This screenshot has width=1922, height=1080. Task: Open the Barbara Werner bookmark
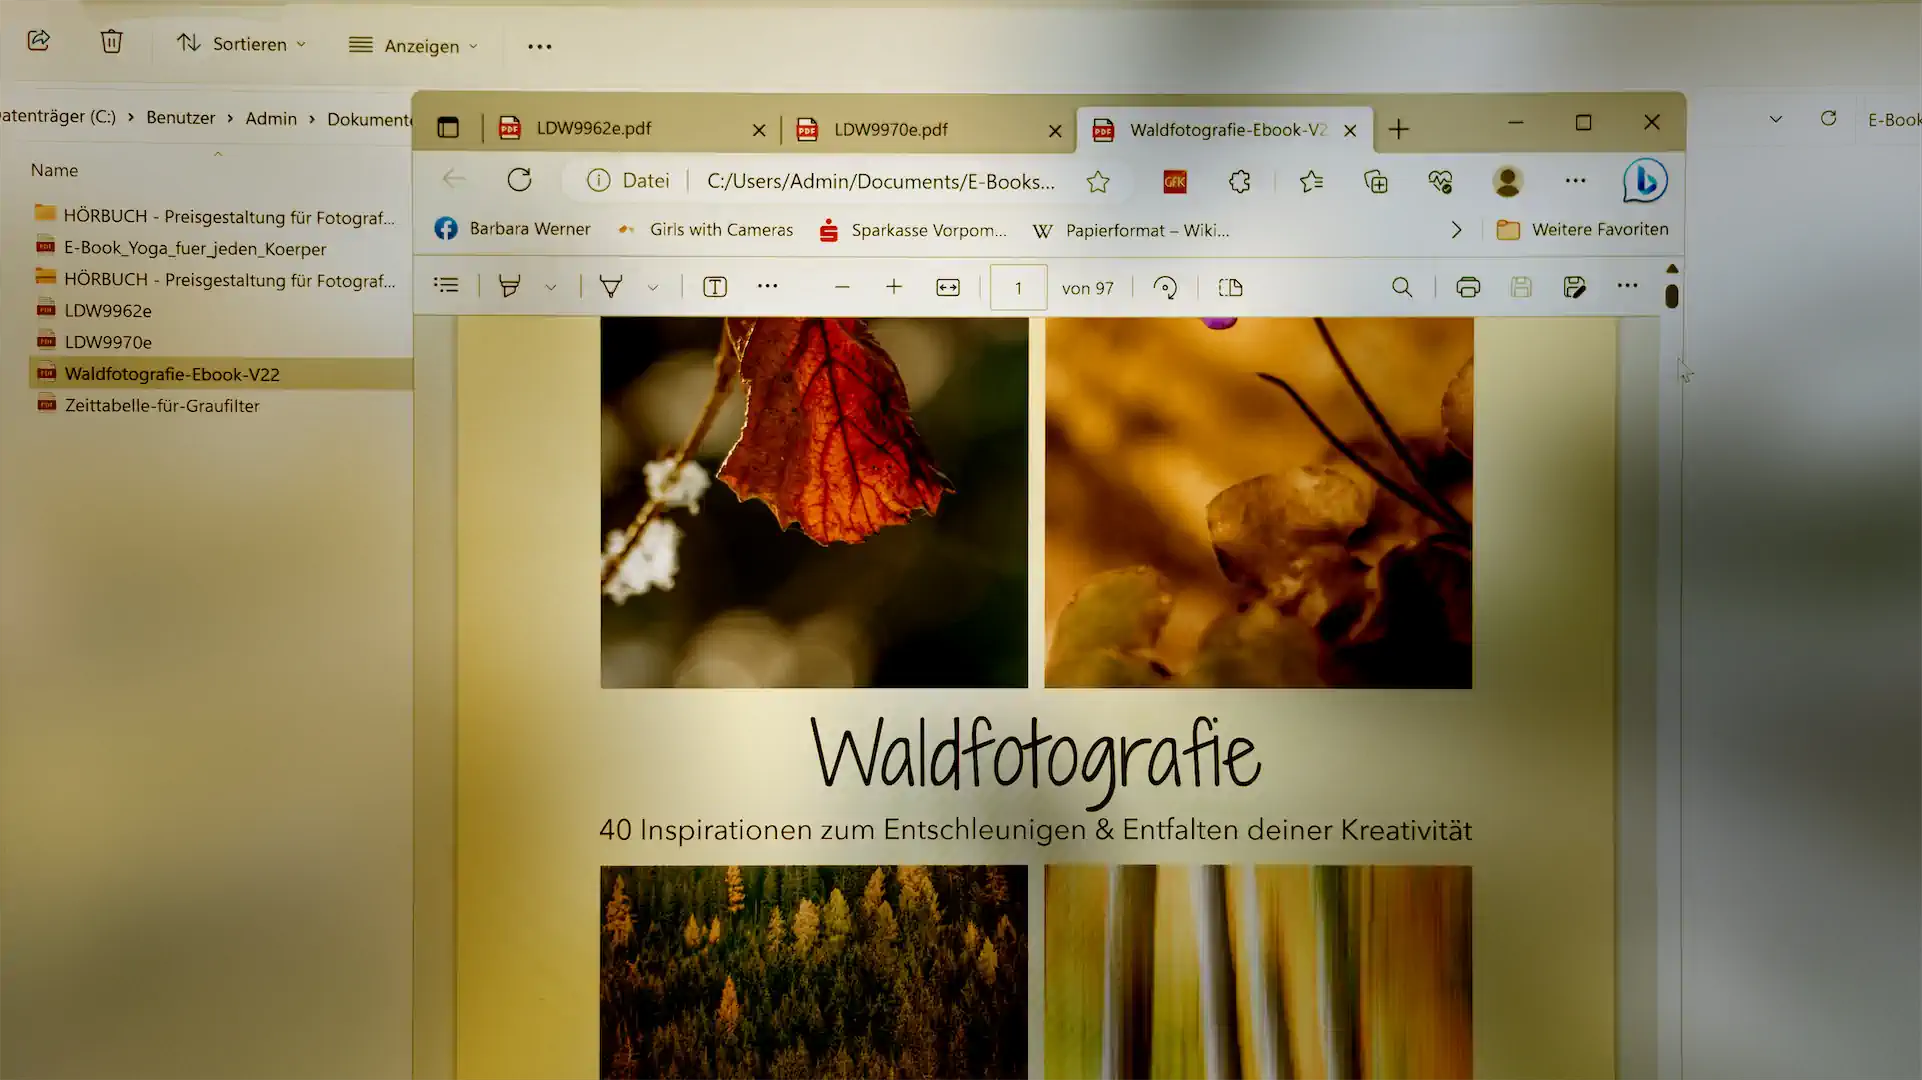pyautogui.click(x=512, y=229)
